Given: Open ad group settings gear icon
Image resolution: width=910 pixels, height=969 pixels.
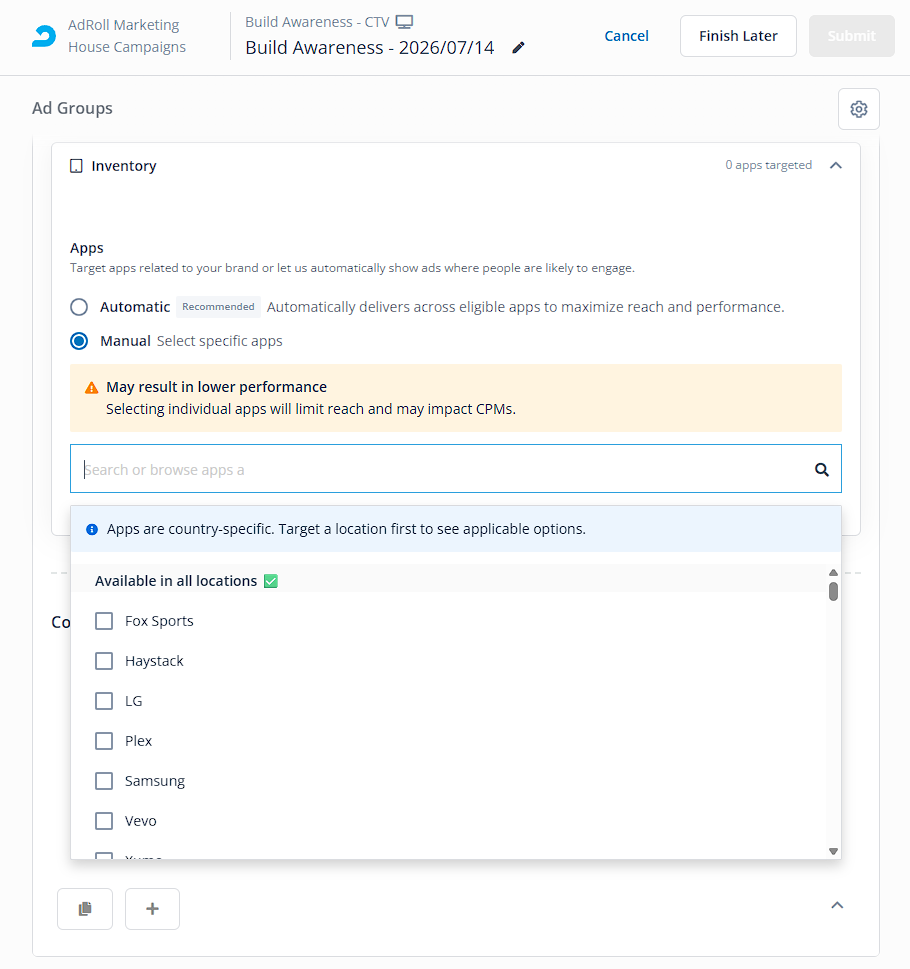Looking at the screenshot, I should click(x=859, y=109).
